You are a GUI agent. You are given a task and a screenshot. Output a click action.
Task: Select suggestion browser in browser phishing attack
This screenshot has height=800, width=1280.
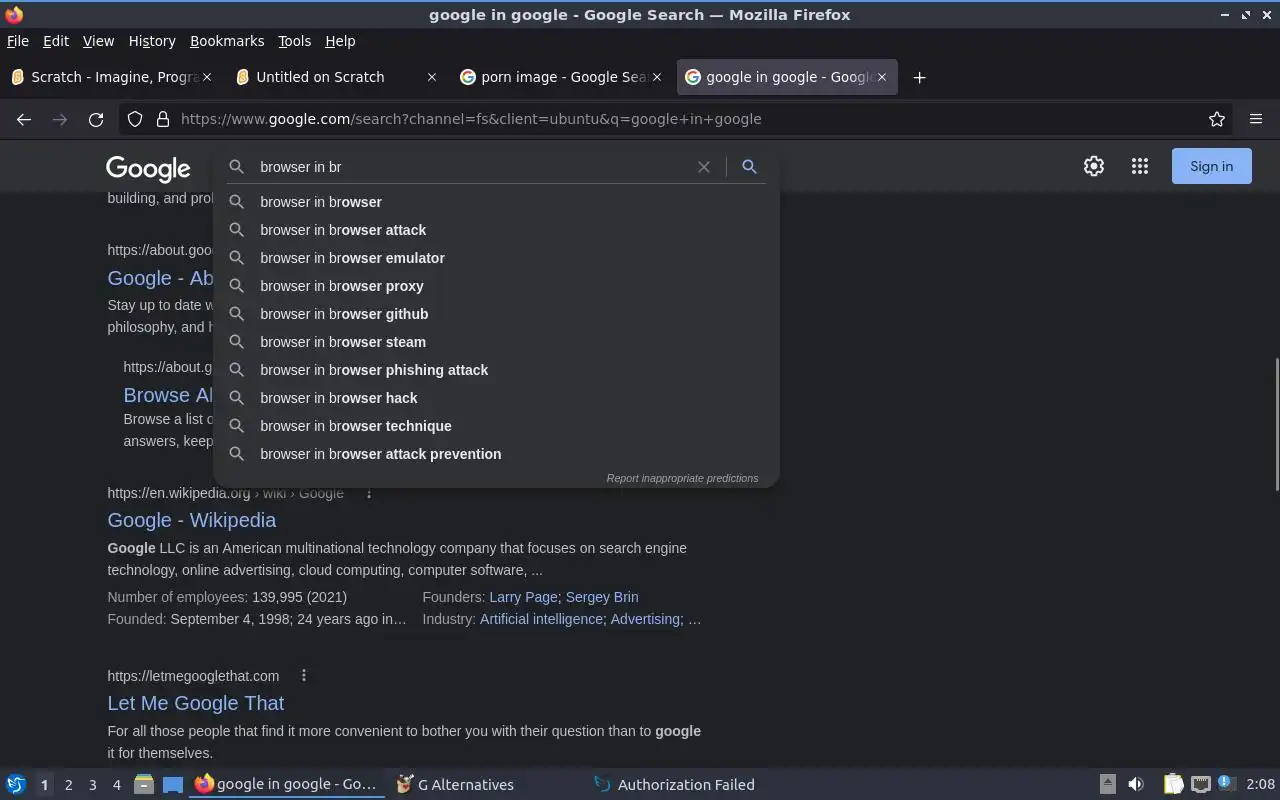496,370
